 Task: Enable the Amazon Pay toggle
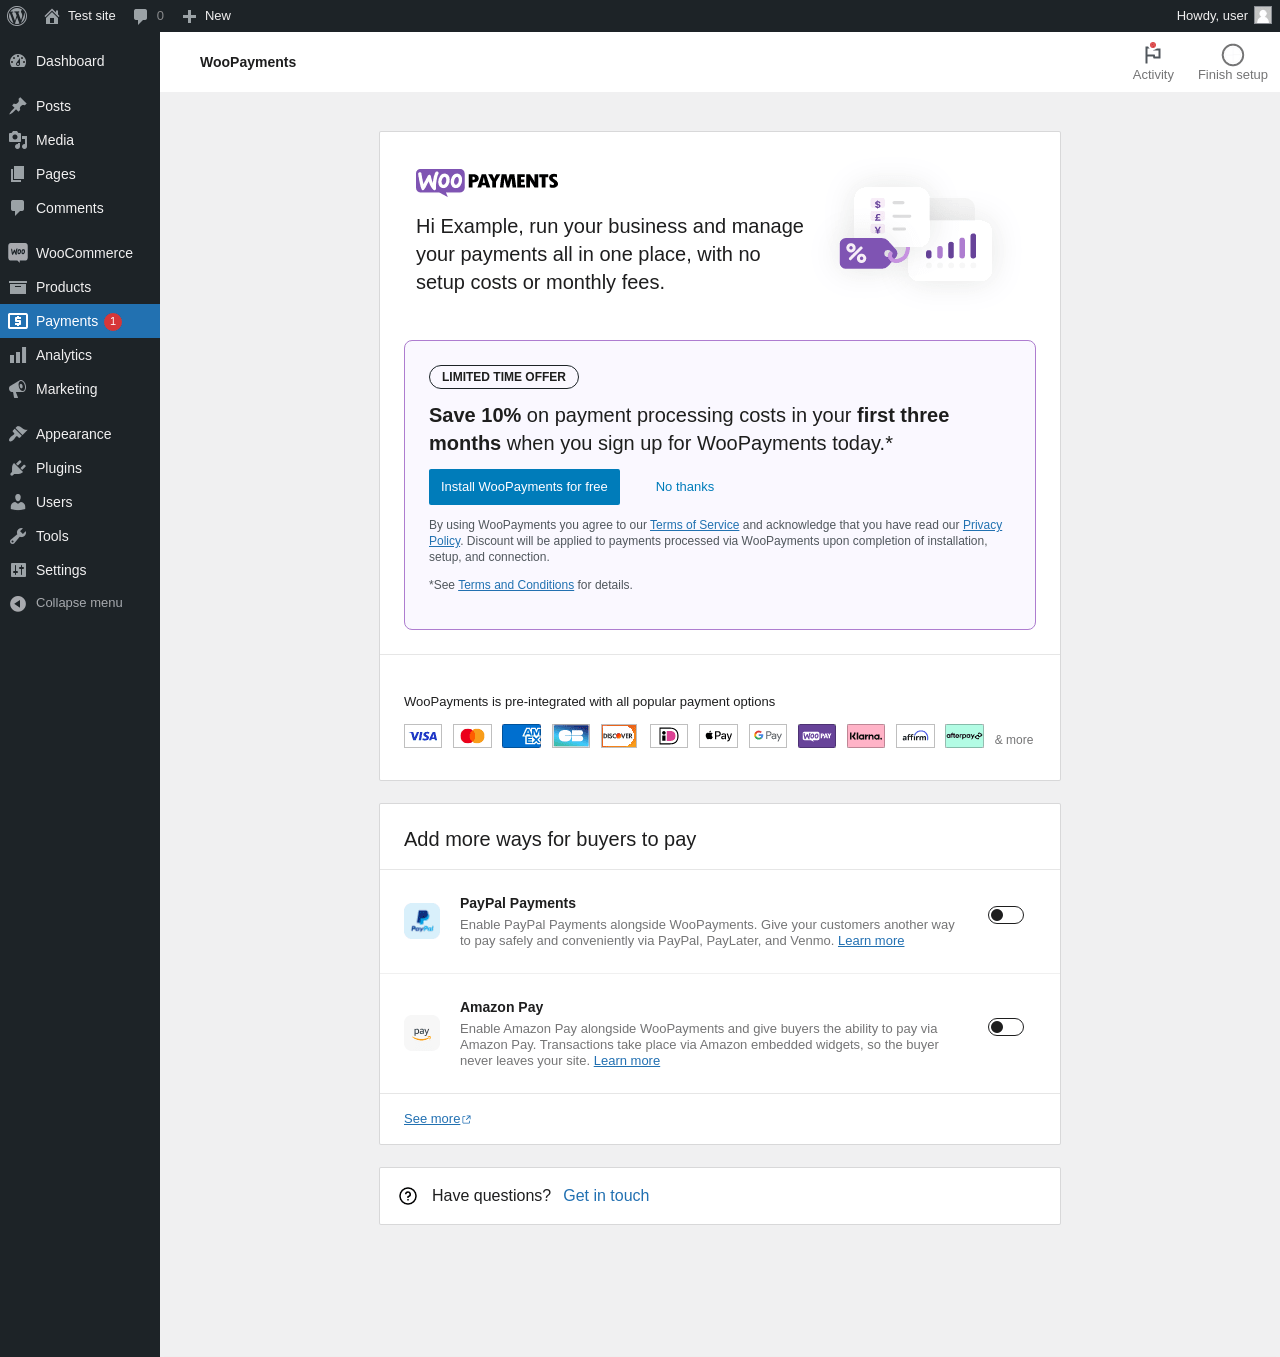coord(1006,1027)
